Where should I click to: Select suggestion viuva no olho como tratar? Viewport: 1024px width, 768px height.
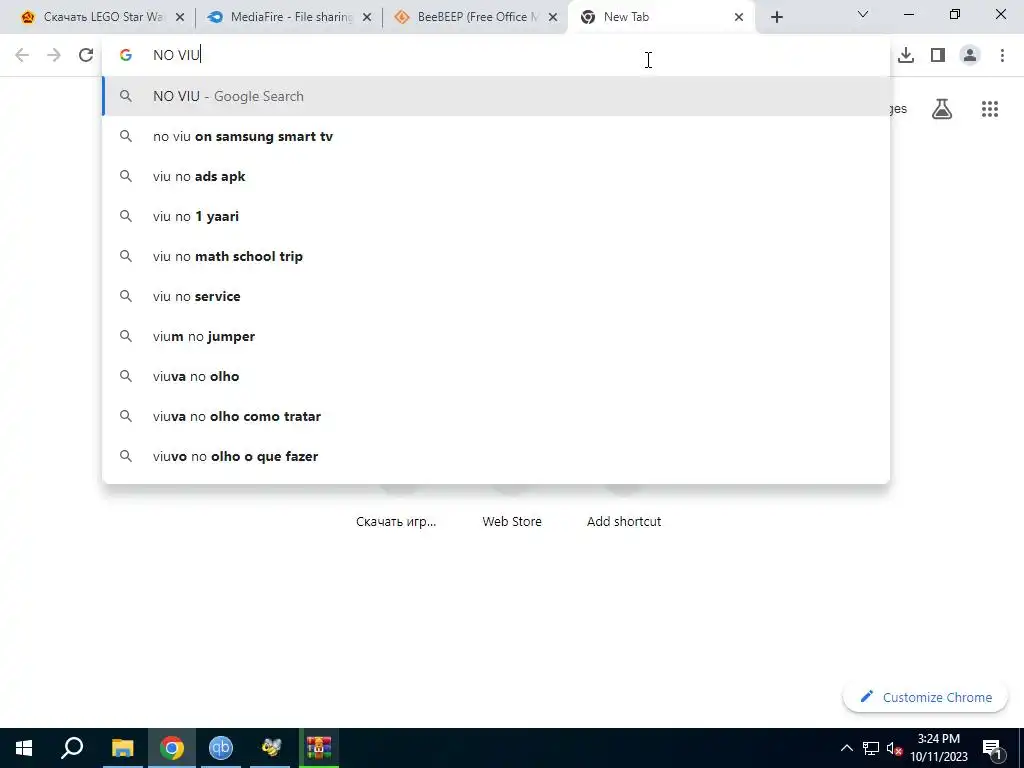pos(496,416)
